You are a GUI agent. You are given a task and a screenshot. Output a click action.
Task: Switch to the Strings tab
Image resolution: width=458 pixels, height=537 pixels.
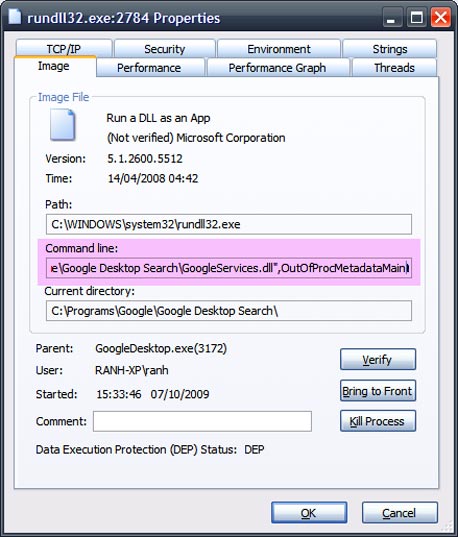(390, 49)
